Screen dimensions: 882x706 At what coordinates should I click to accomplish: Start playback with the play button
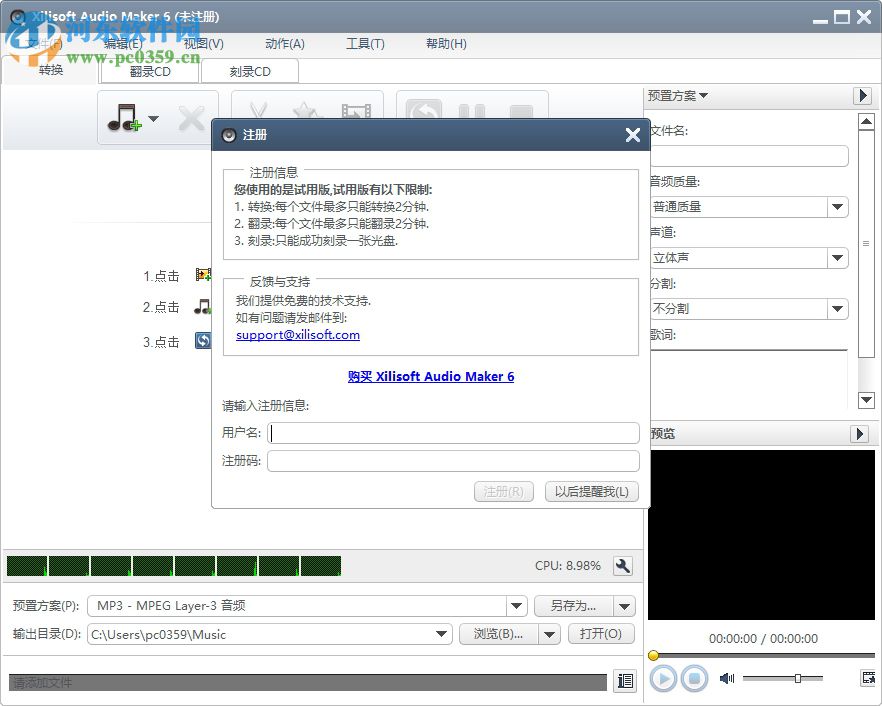pyautogui.click(x=663, y=678)
